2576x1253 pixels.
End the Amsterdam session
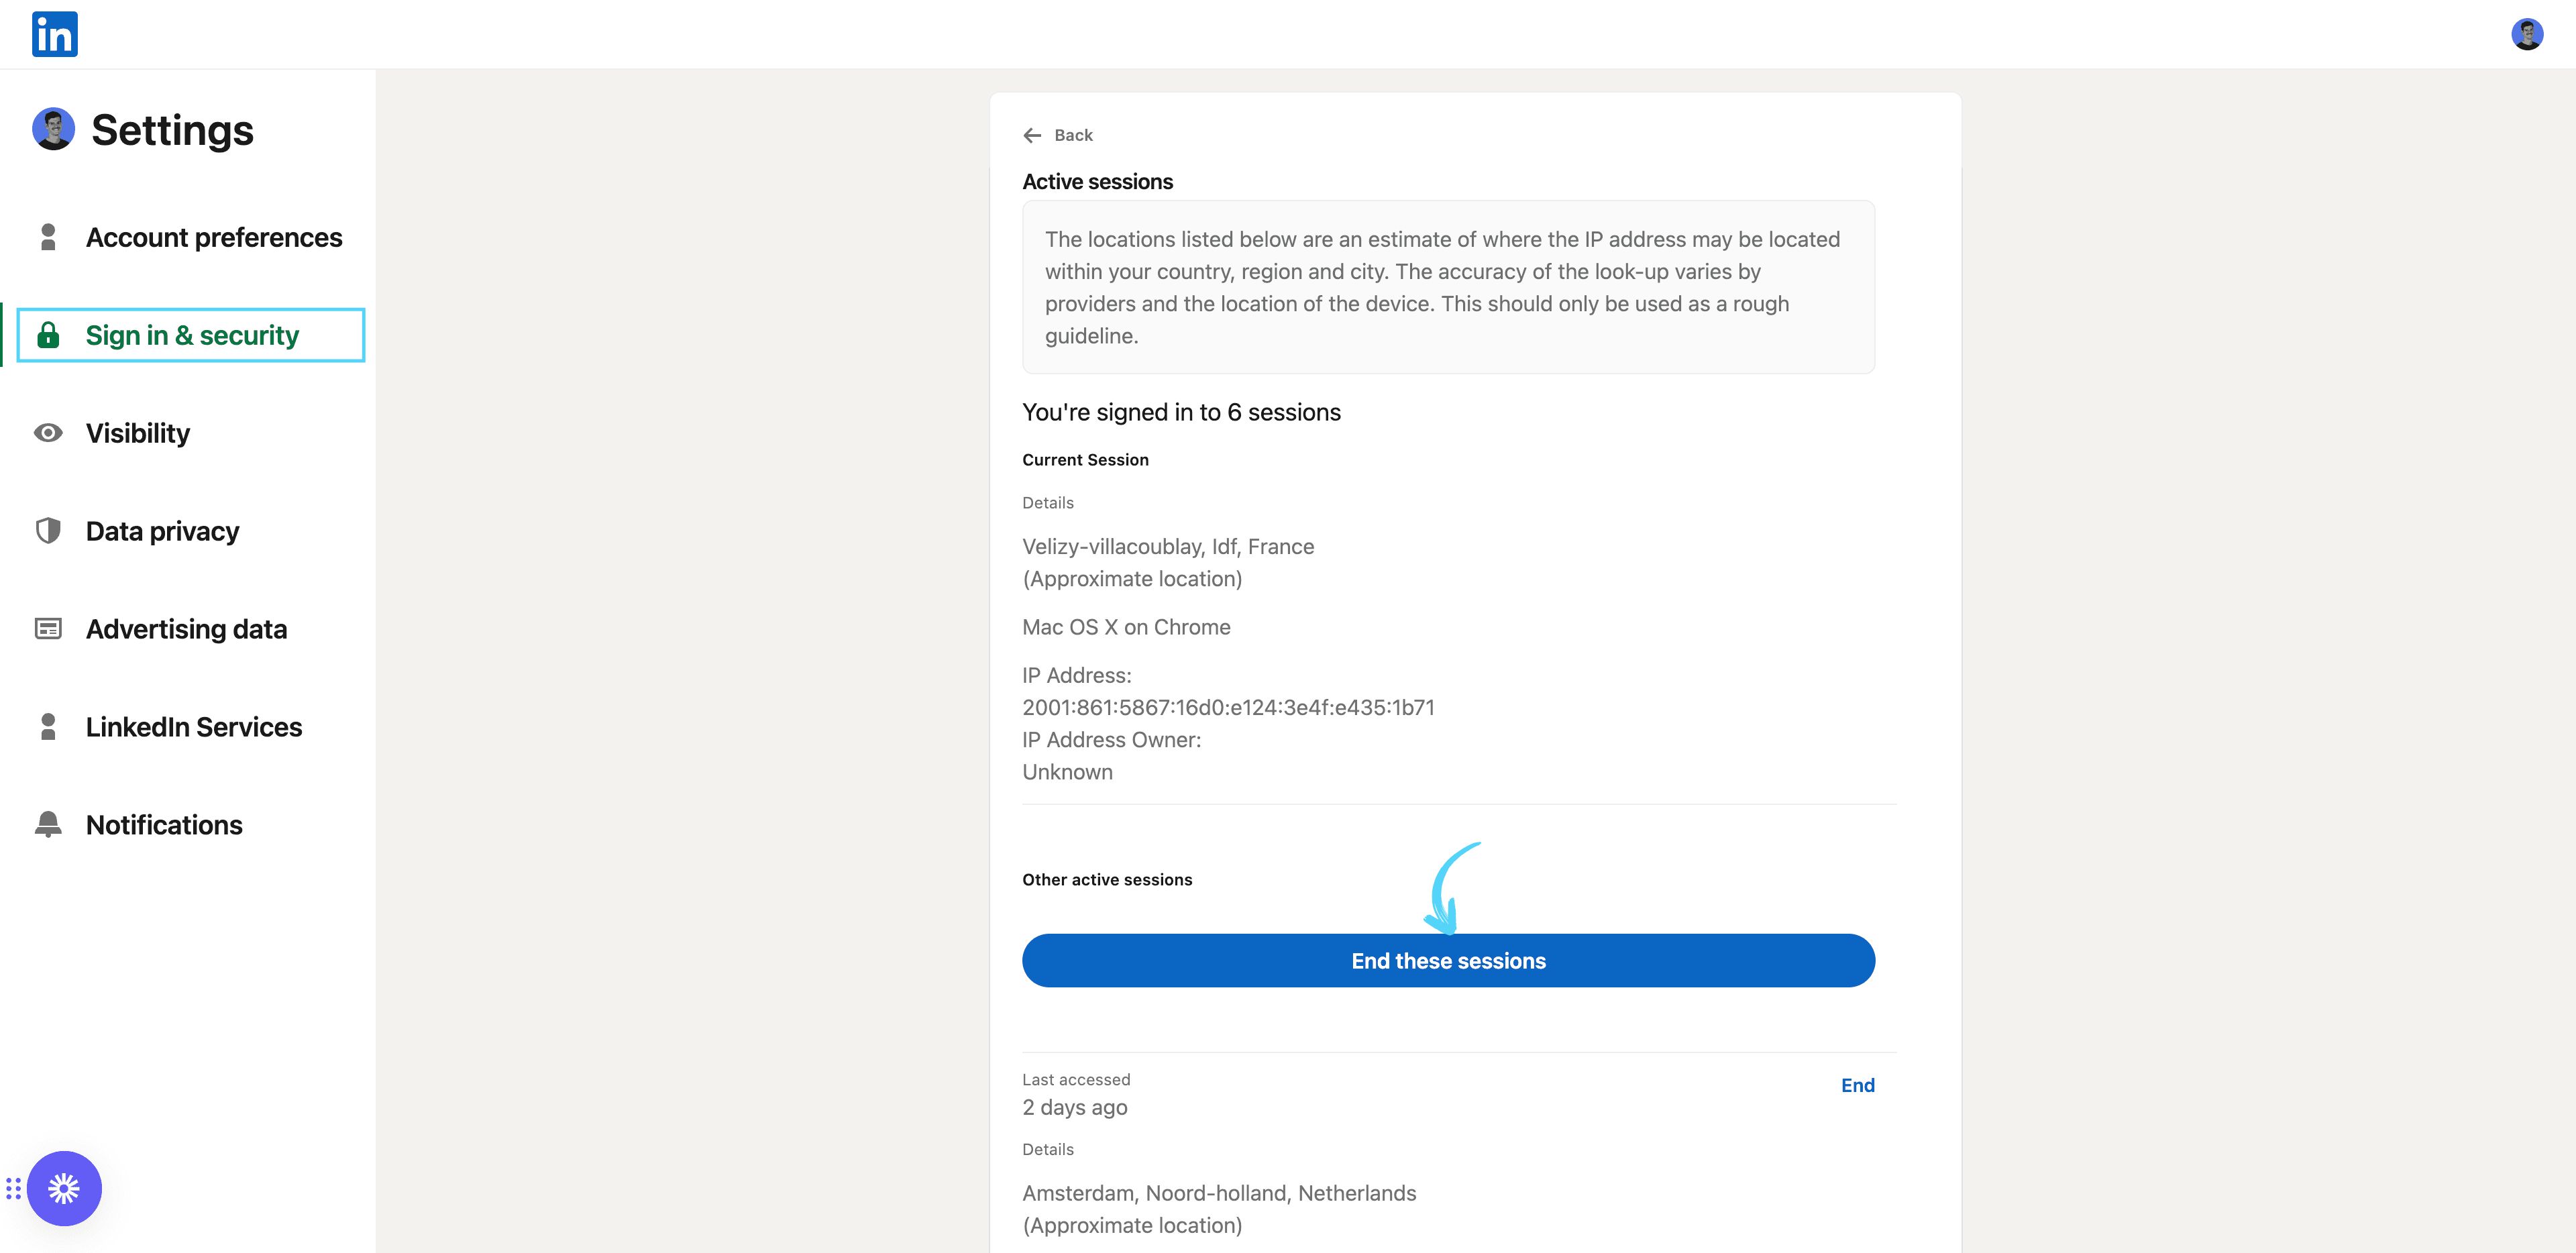(1857, 1085)
